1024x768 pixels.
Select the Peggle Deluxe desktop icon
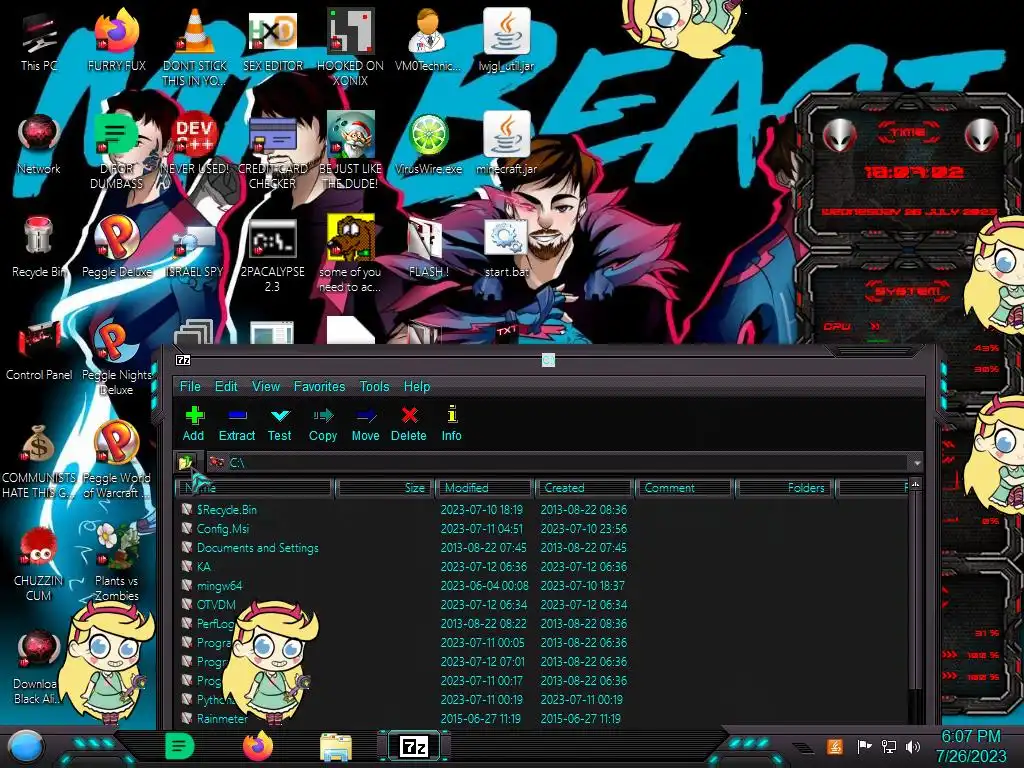pos(116,247)
